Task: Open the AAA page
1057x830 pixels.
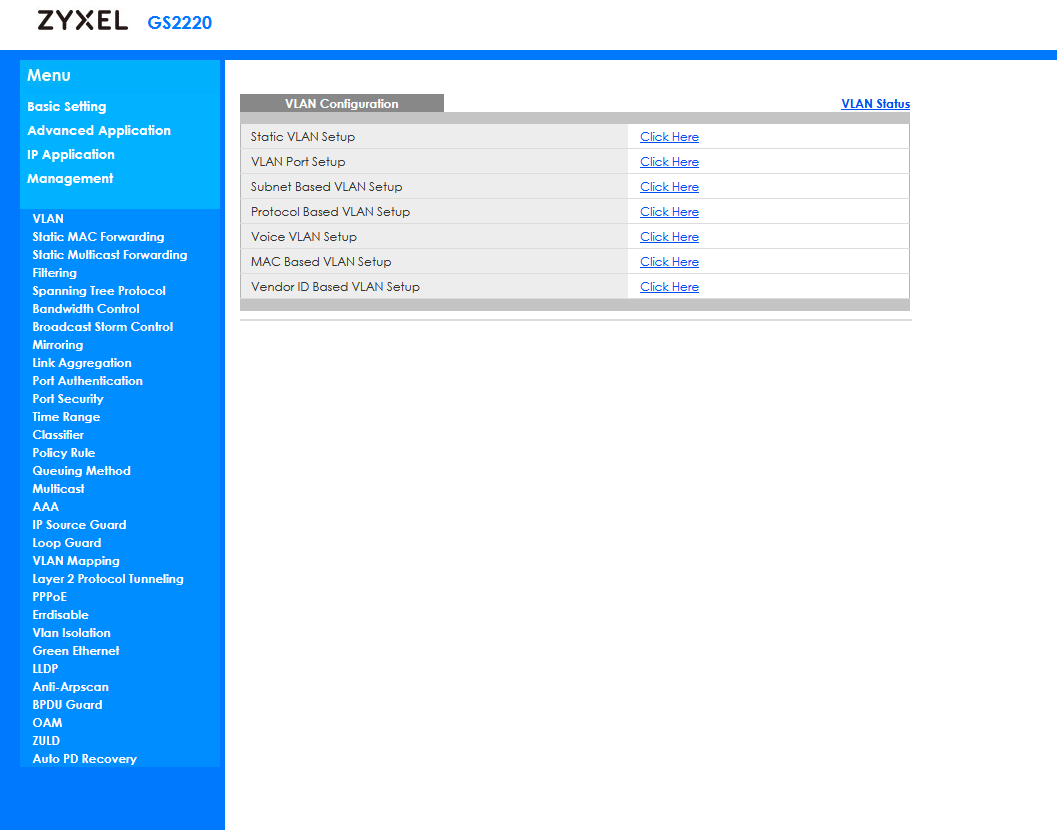Action: click(x=46, y=507)
